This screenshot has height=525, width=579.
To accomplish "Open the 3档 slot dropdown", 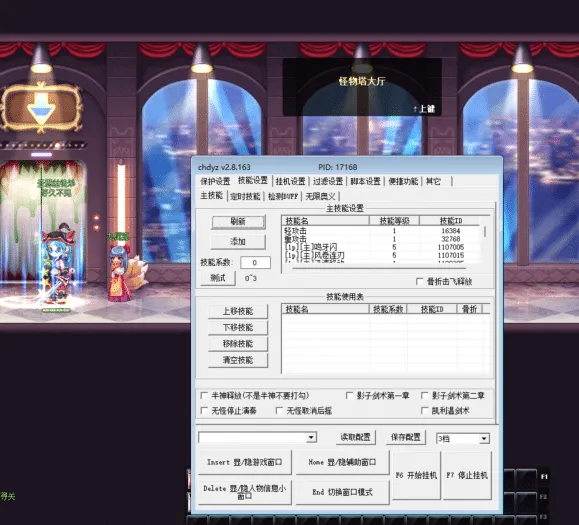I will [484, 439].
